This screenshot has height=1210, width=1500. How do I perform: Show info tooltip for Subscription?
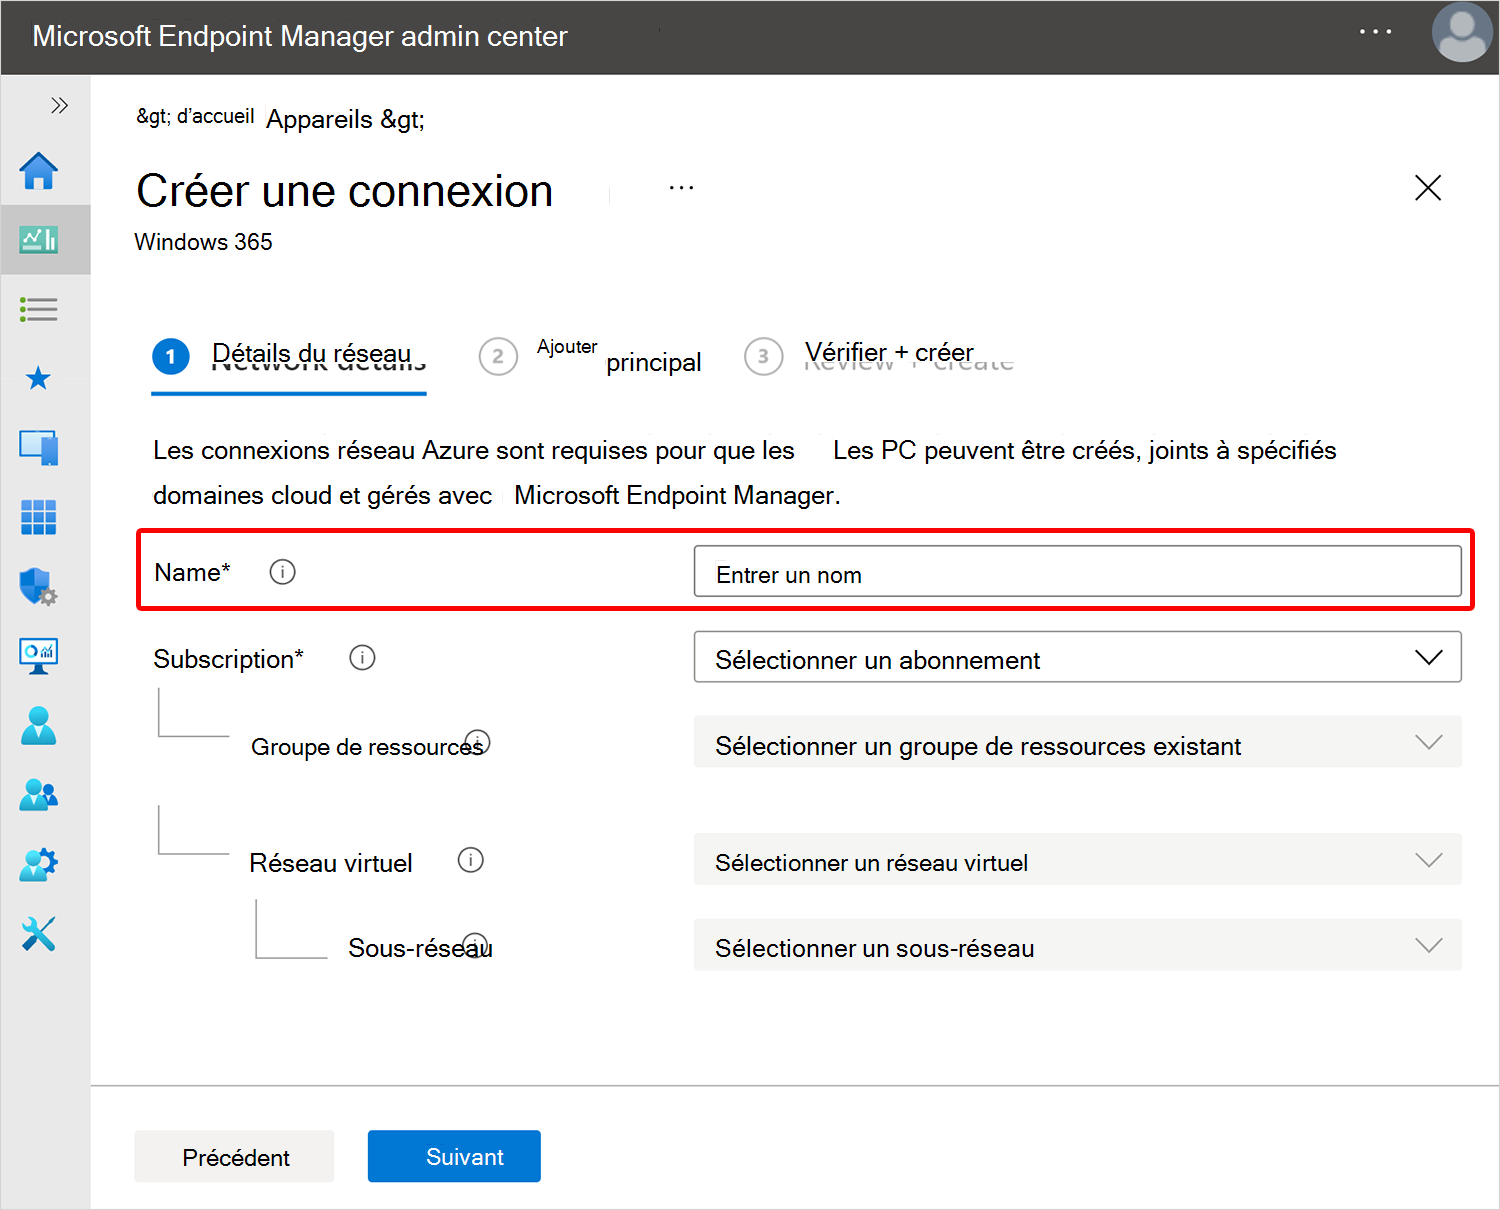coord(362,658)
